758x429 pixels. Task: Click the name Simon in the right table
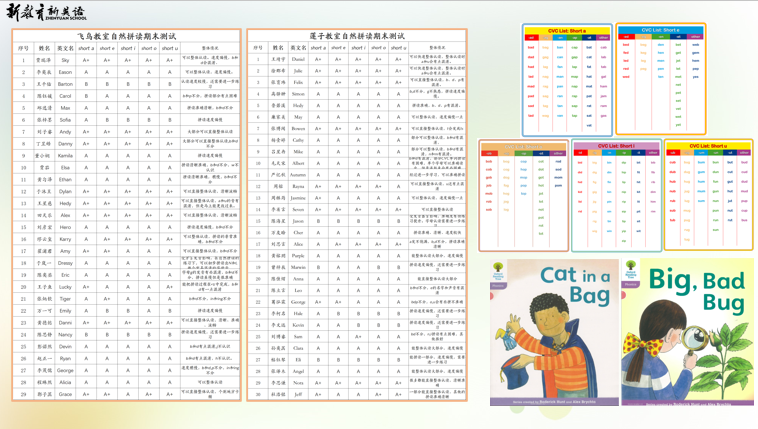pyautogui.click(x=299, y=94)
